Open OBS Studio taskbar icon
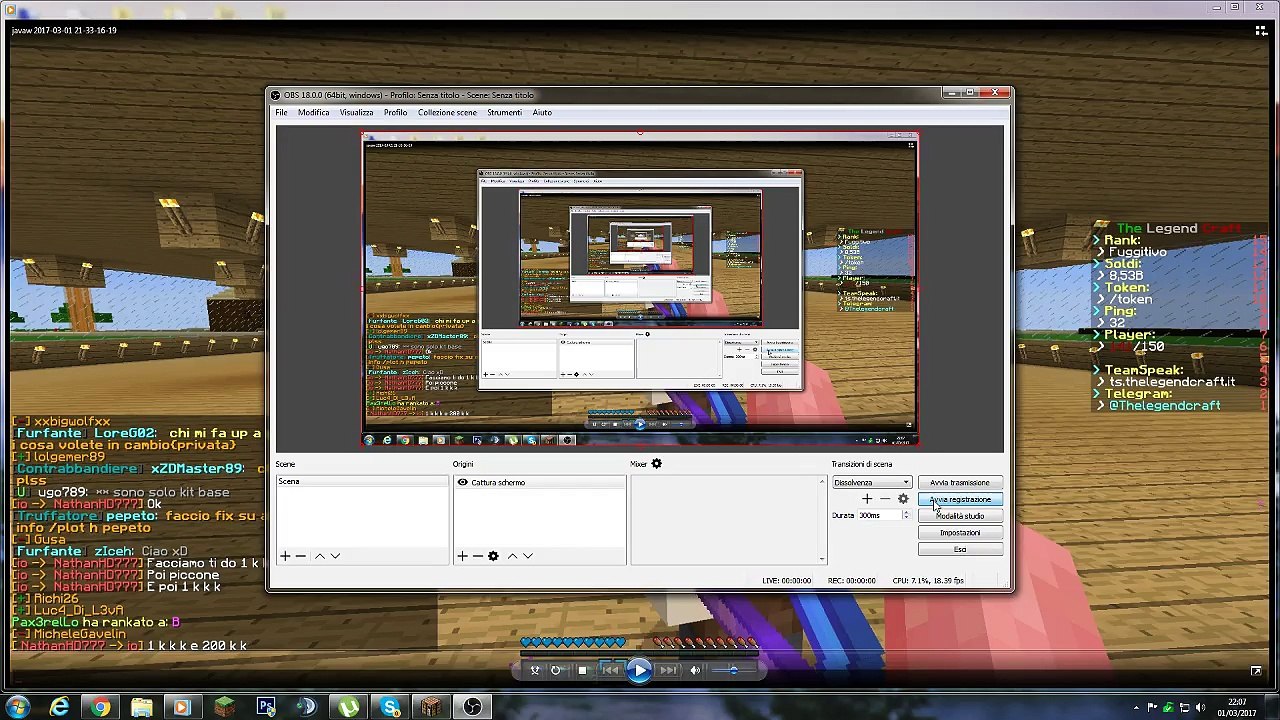 472,708
